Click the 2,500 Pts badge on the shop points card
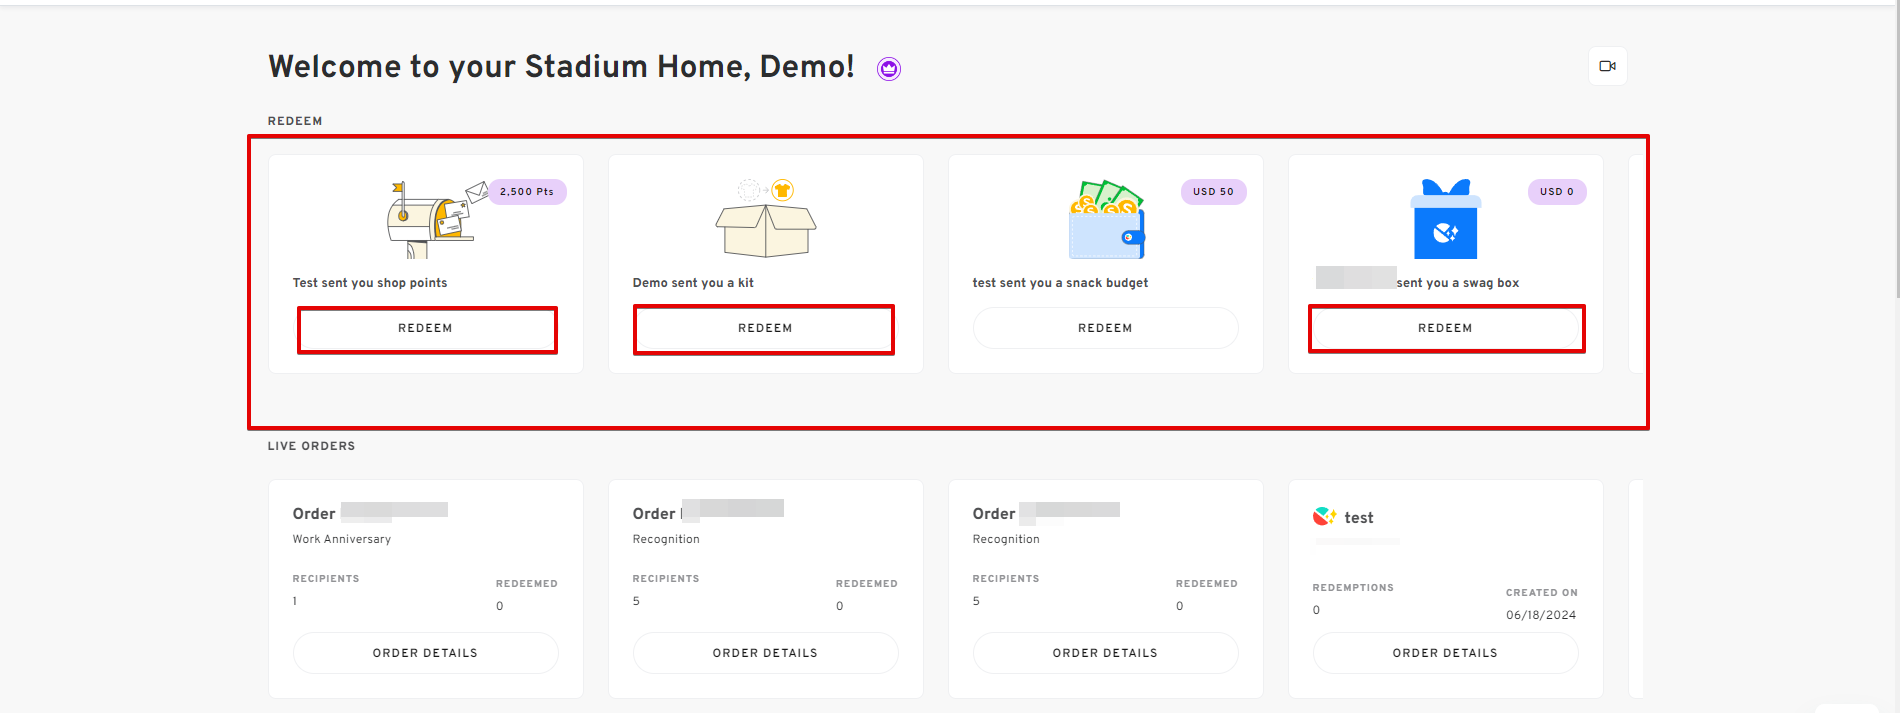Image resolution: width=1900 pixels, height=713 pixels. click(527, 191)
